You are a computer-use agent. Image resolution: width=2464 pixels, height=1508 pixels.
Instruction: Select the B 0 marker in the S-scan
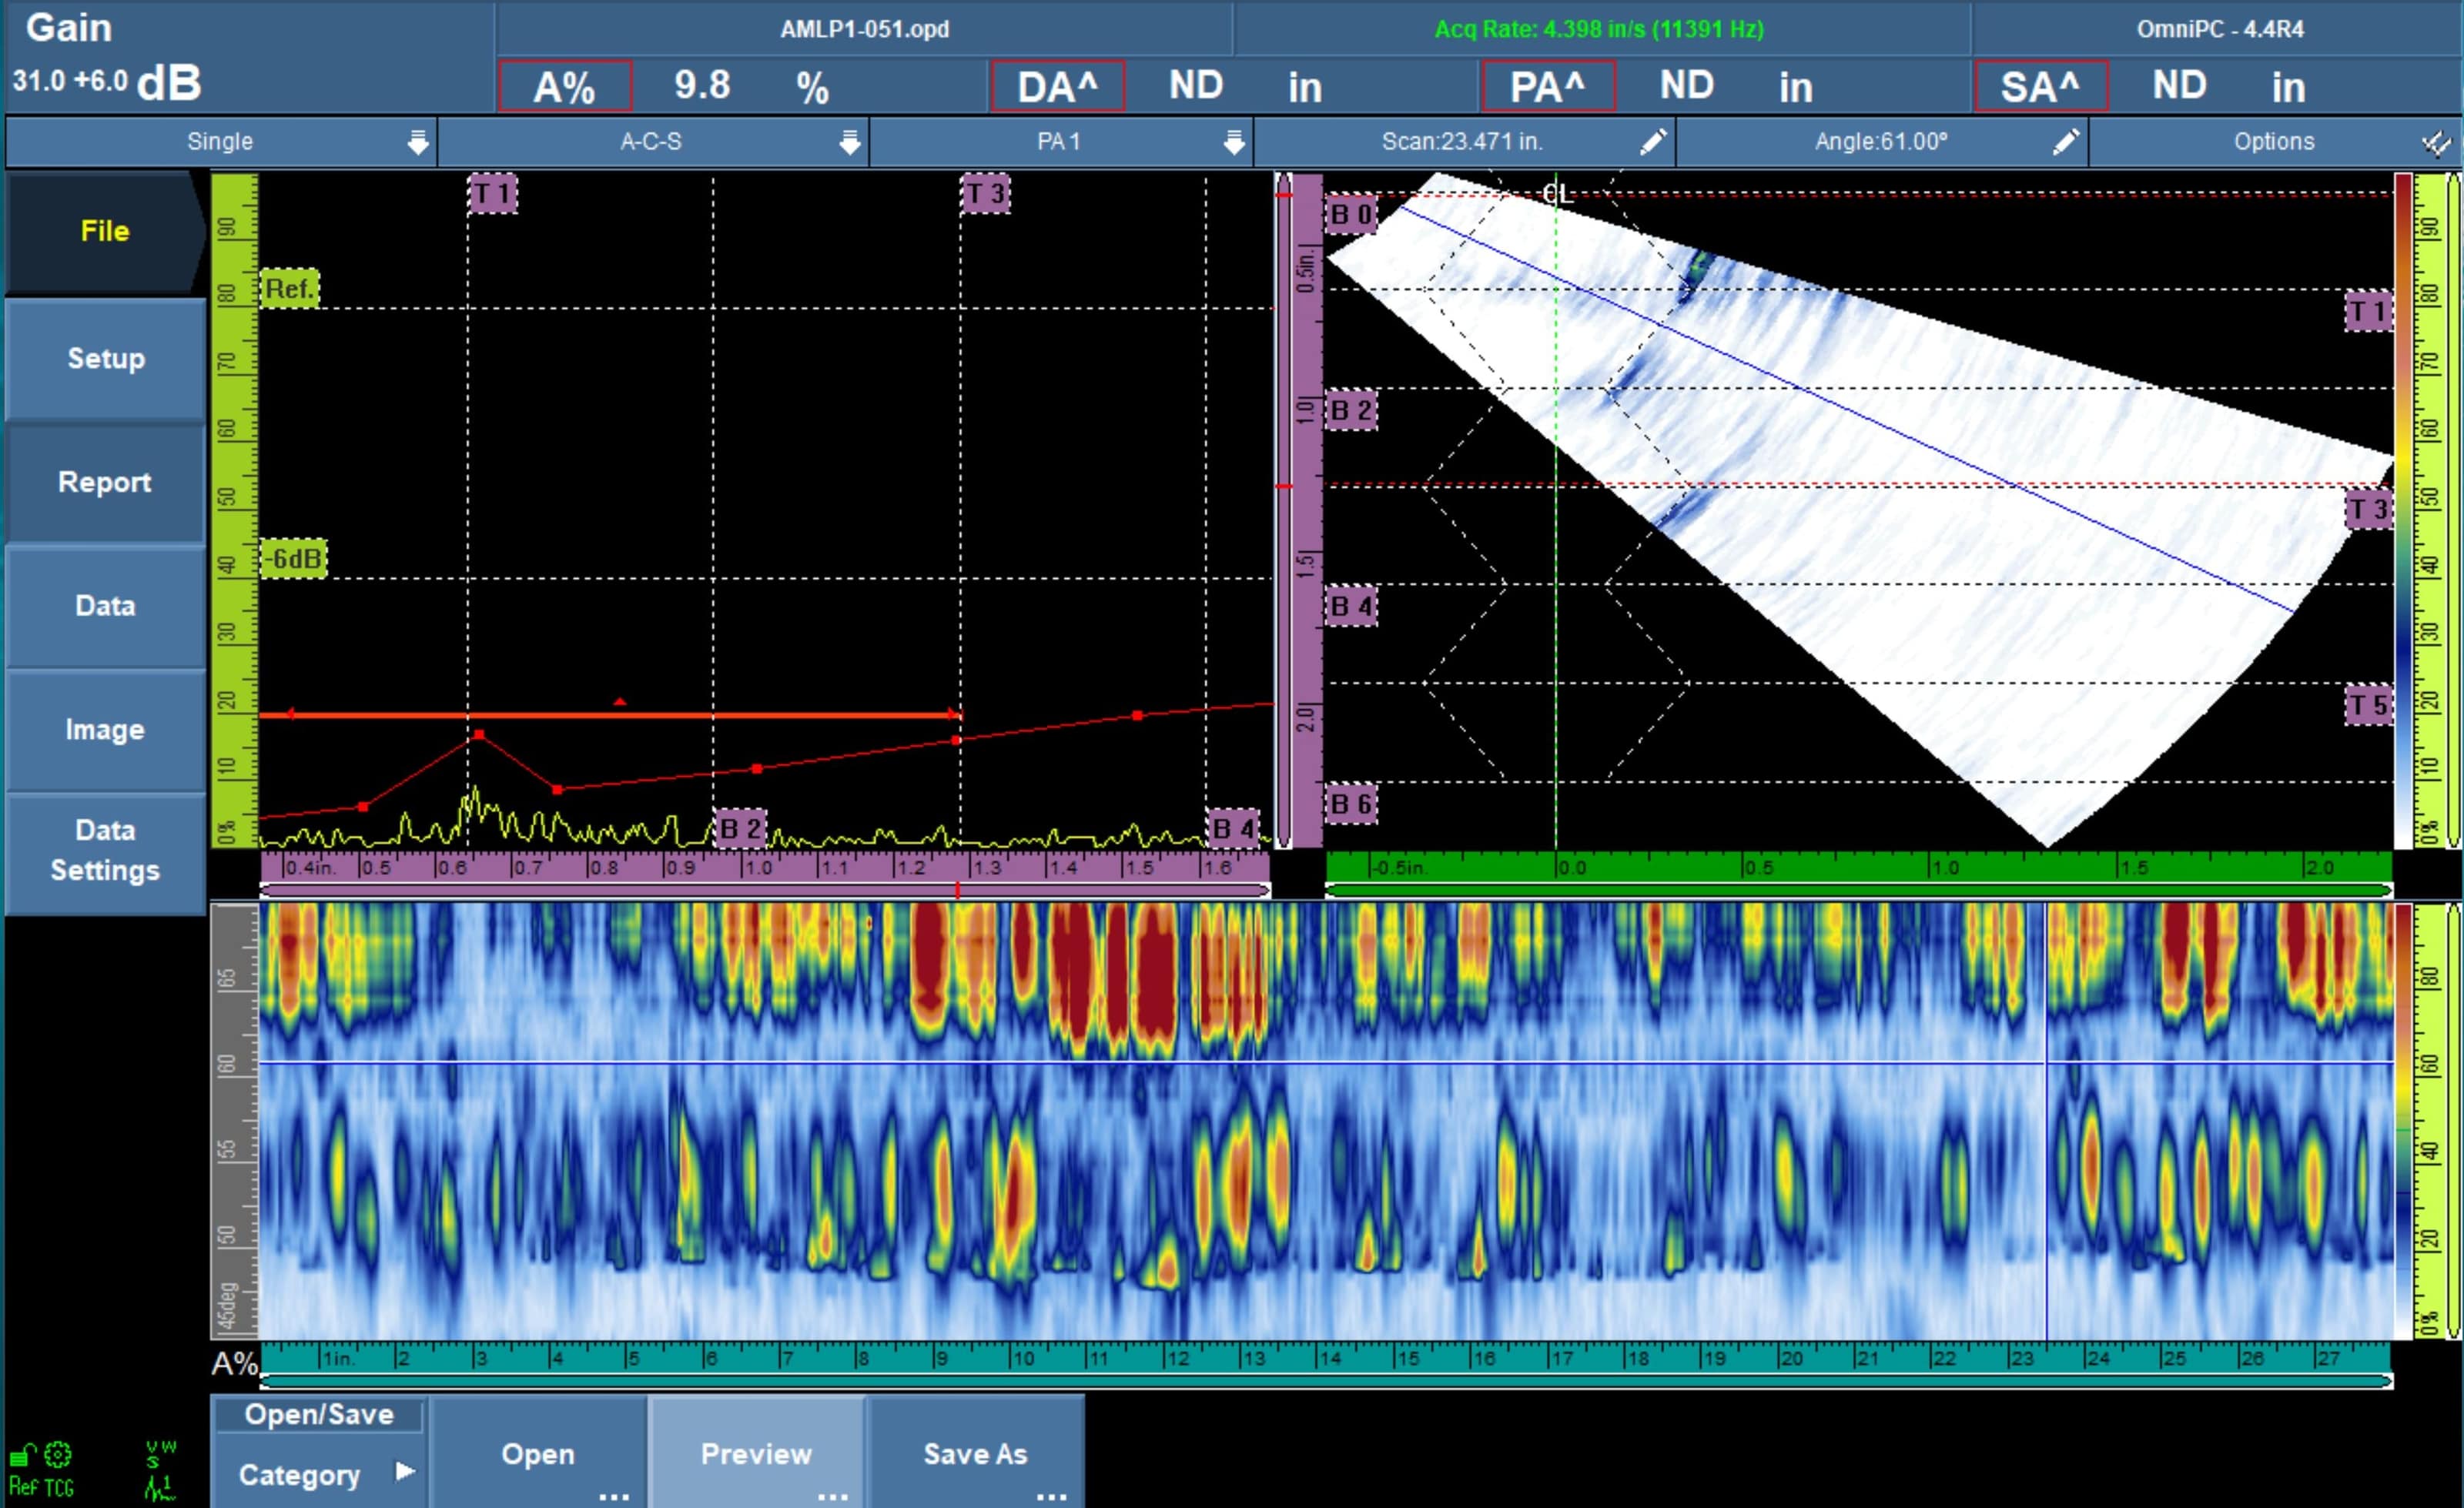[x=1350, y=214]
